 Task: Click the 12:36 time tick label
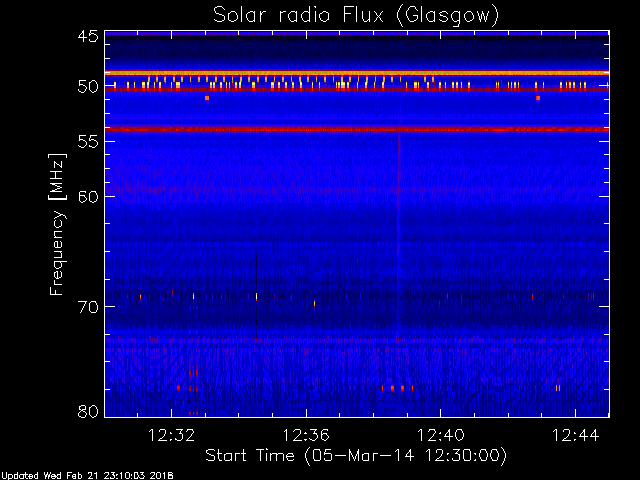[306, 435]
